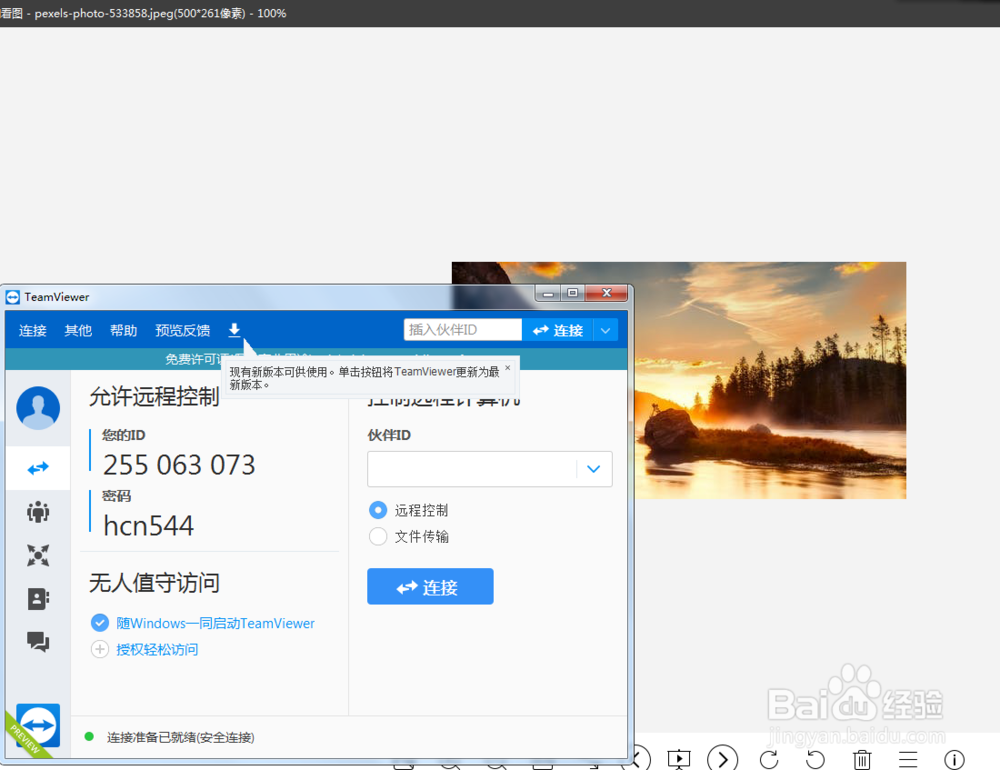Minimize the TeamViewer window
This screenshot has height=770, width=1000.
click(x=548, y=293)
